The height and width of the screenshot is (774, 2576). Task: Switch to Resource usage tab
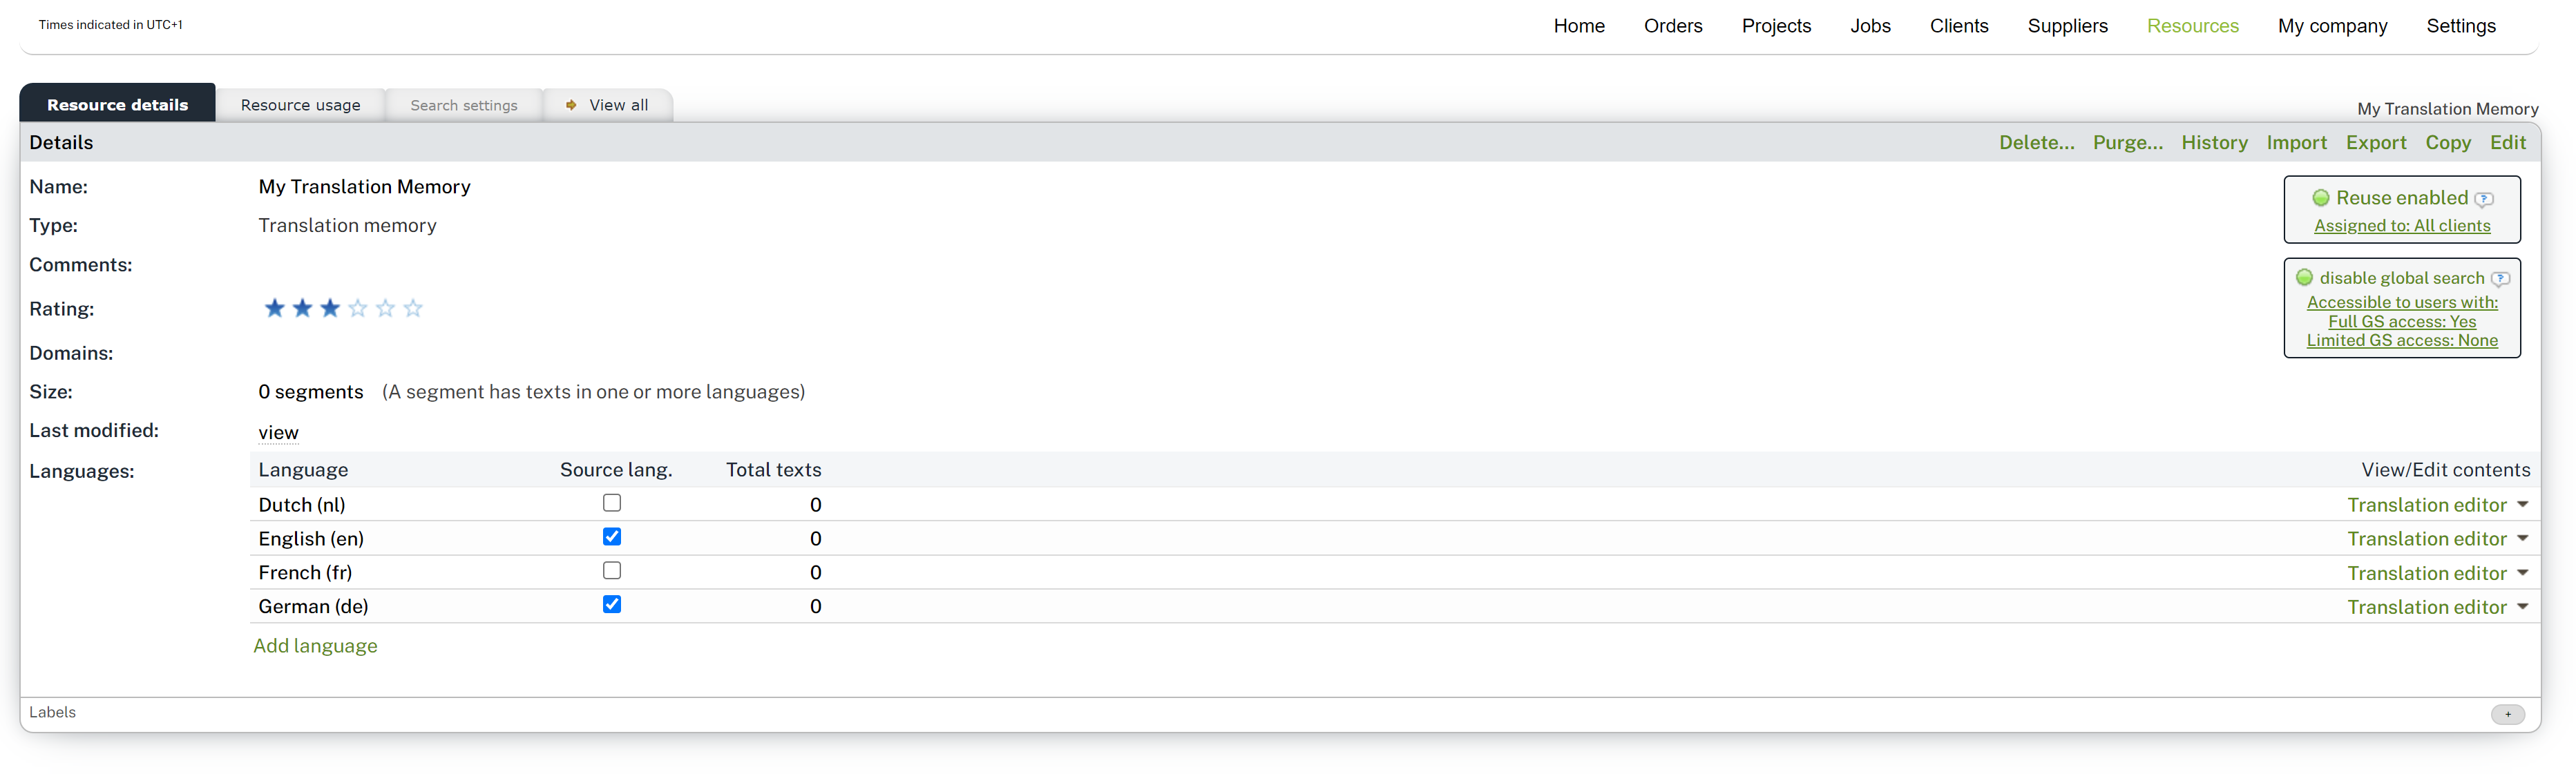click(300, 105)
